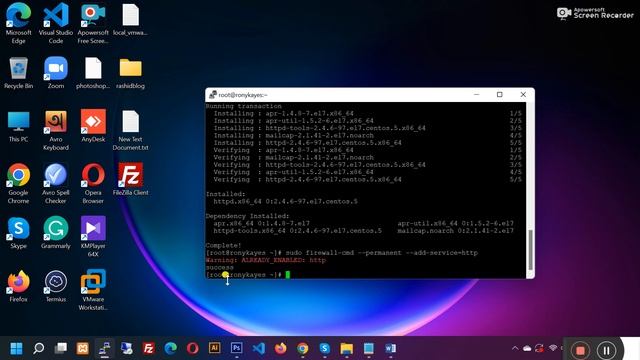Click the 'Complete!' line in terminal

pyautogui.click(x=223, y=246)
